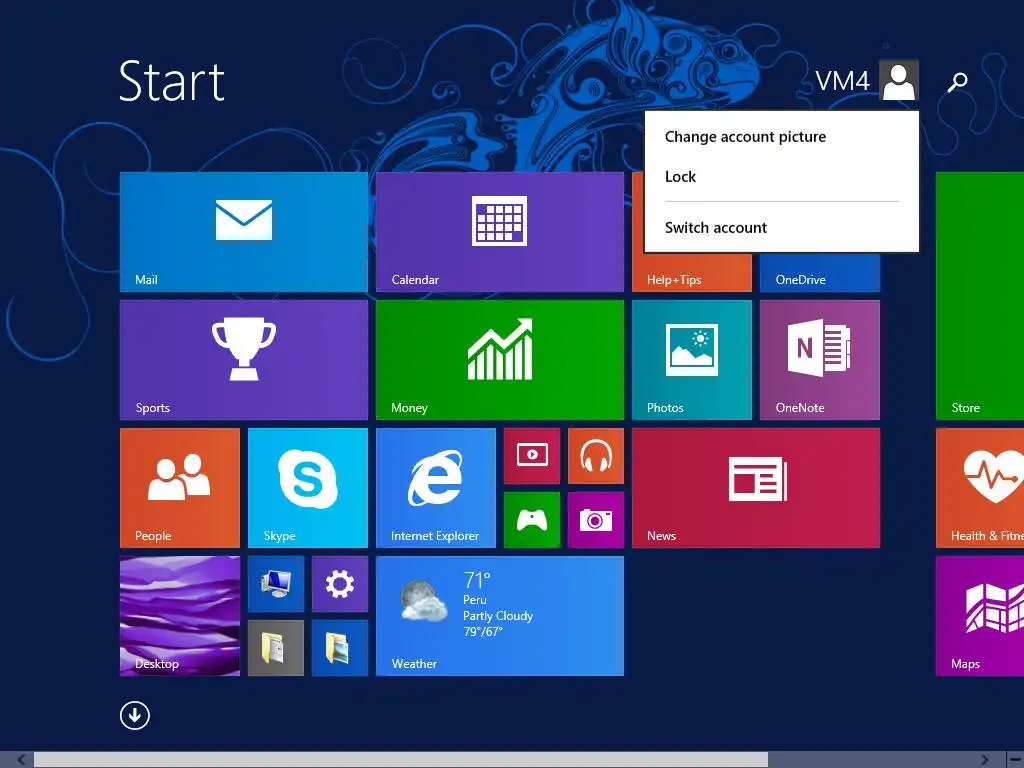
Task: Open the Desktop tile
Action: click(180, 615)
